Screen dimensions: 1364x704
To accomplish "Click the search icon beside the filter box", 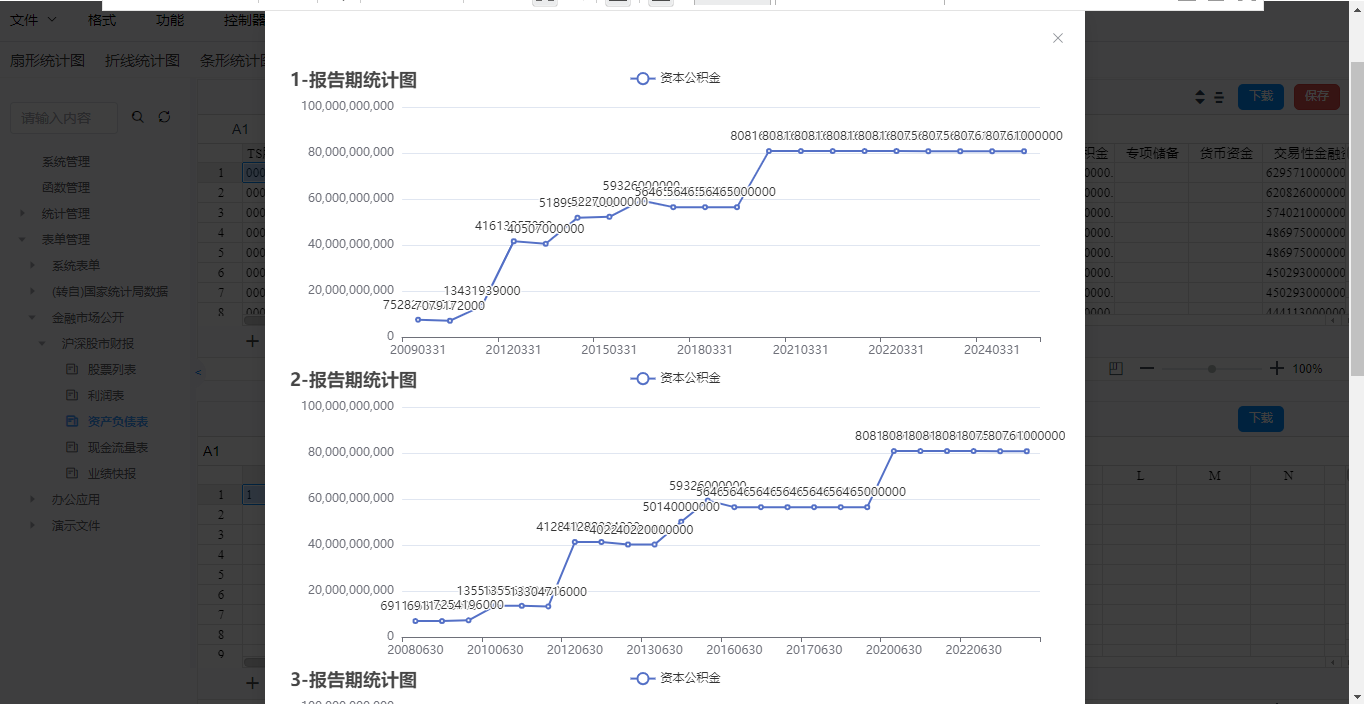I will (138, 117).
